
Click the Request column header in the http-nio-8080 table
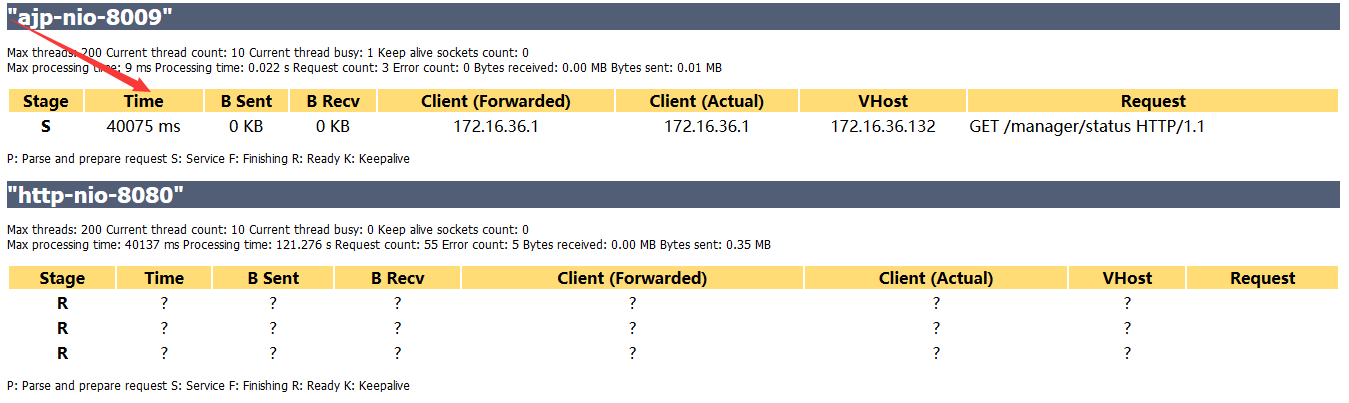1262,278
